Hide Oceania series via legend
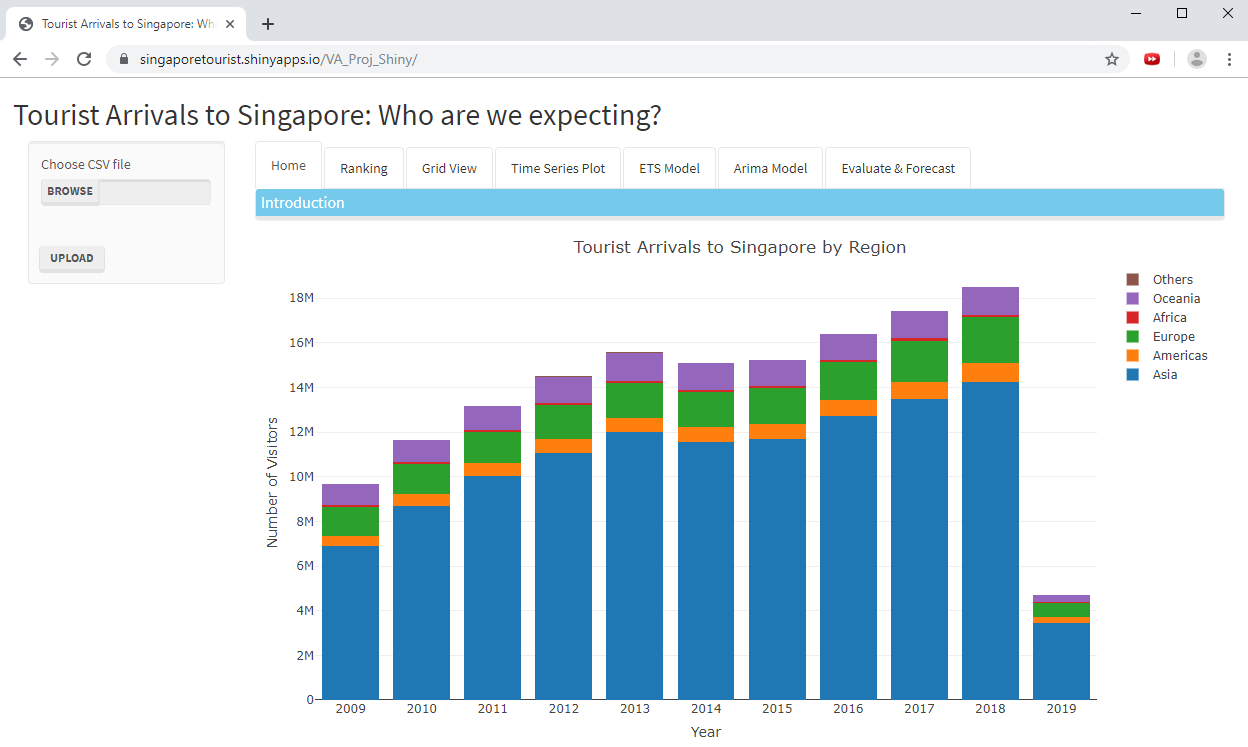 click(x=1175, y=299)
